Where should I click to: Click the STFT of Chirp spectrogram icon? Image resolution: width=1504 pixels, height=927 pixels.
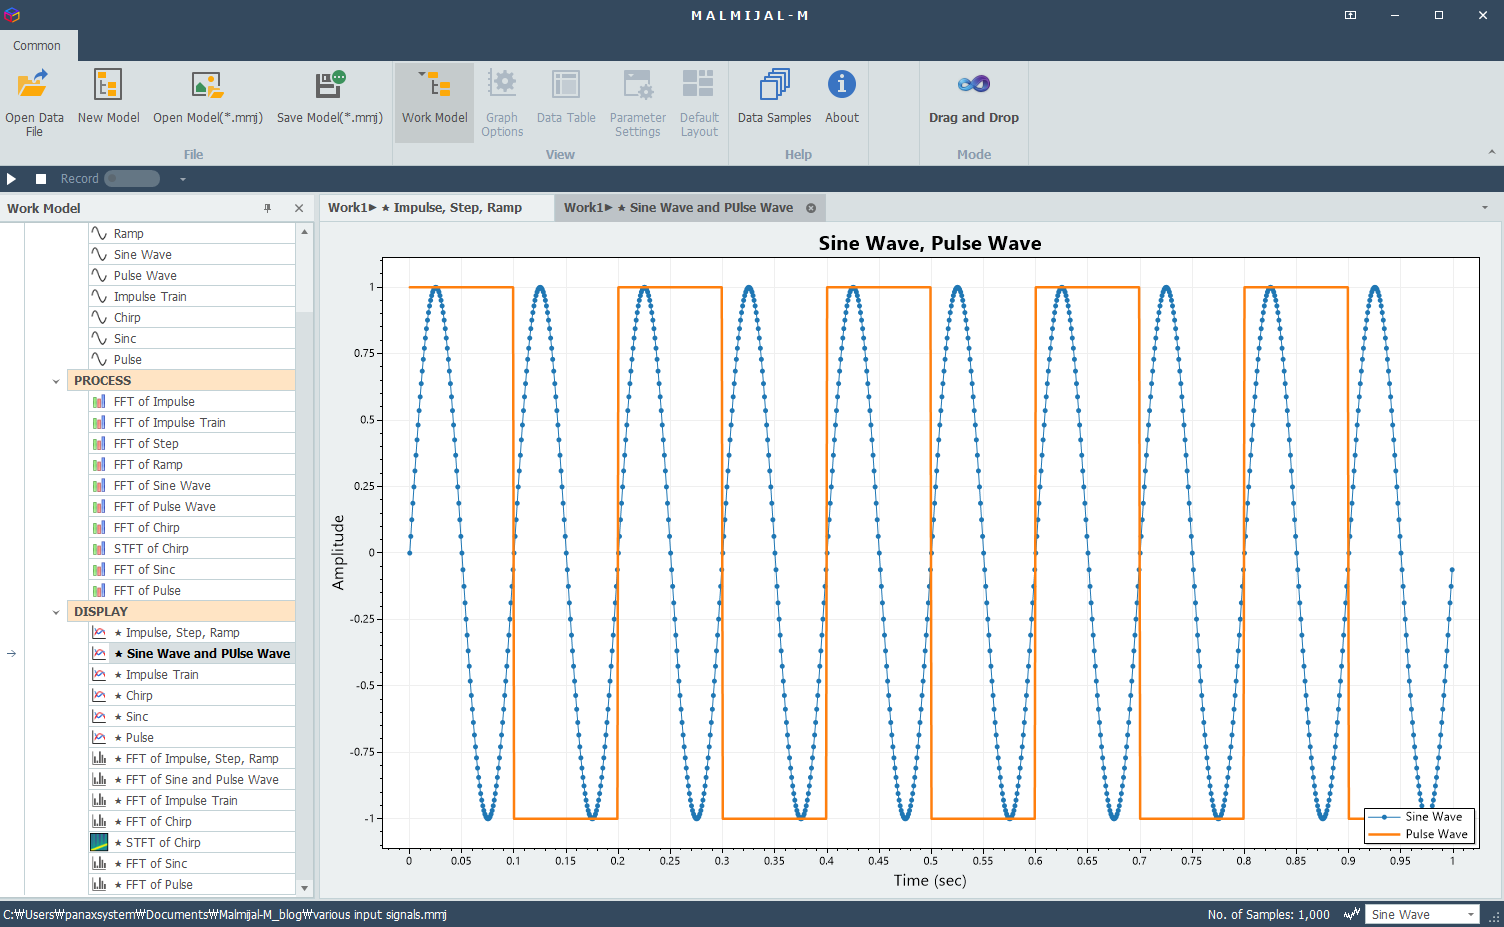(x=99, y=842)
